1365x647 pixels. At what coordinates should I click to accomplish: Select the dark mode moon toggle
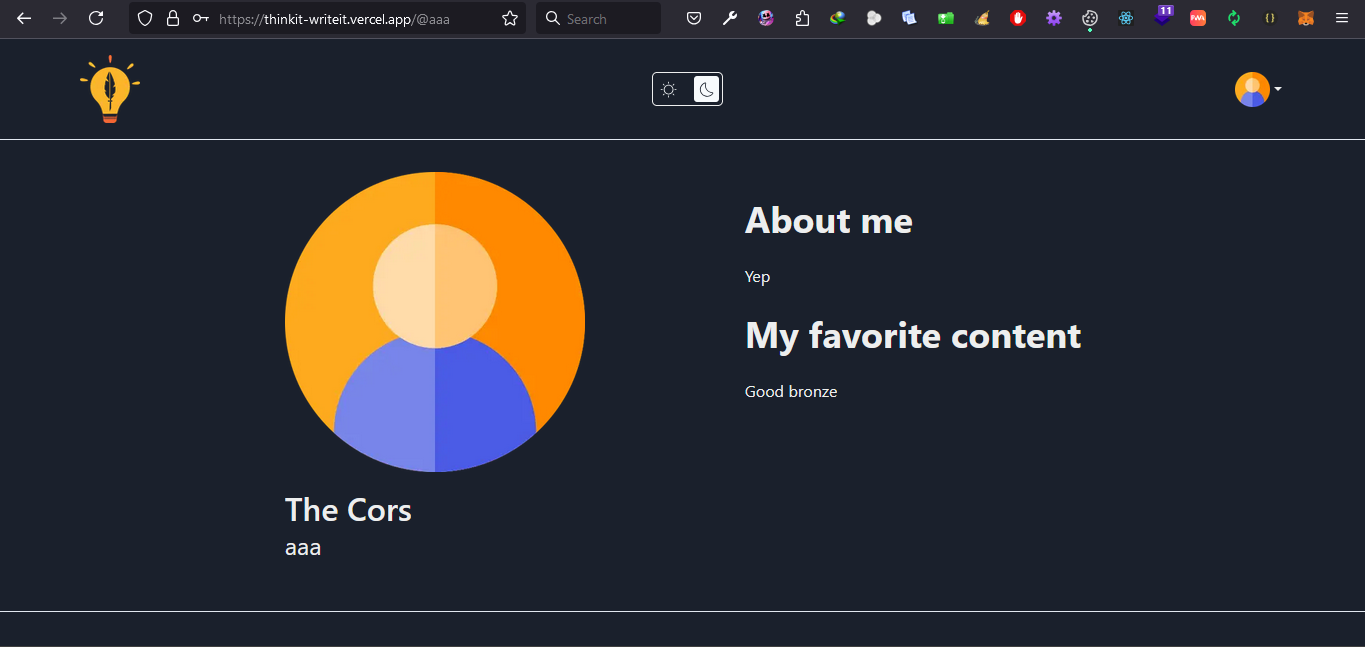coord(706,89)
